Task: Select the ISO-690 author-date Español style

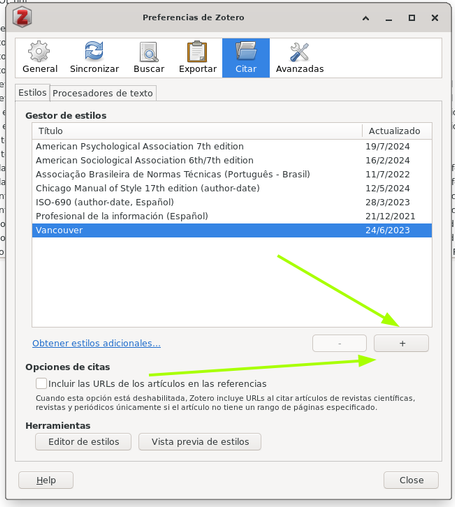Action: tap(232, 202)
